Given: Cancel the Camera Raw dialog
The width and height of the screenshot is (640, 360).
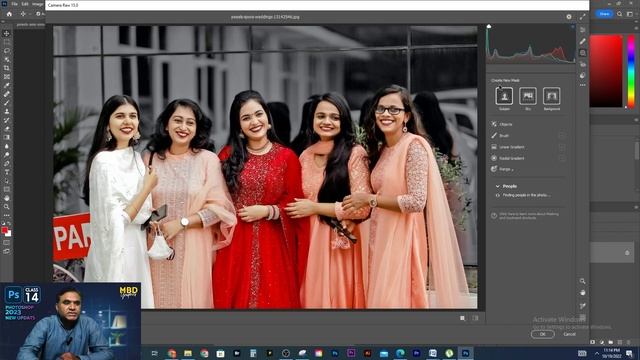Looking at the screenshot, I should (569, 334).
